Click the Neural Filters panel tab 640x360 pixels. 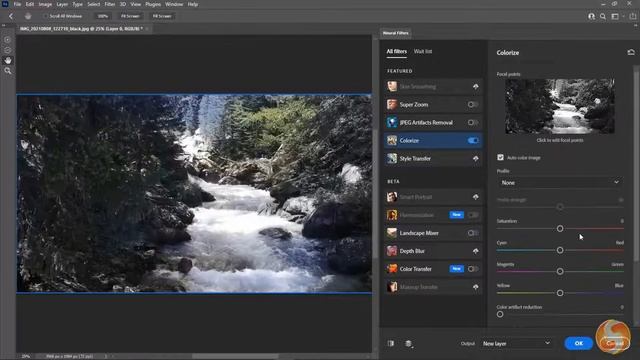396,33
